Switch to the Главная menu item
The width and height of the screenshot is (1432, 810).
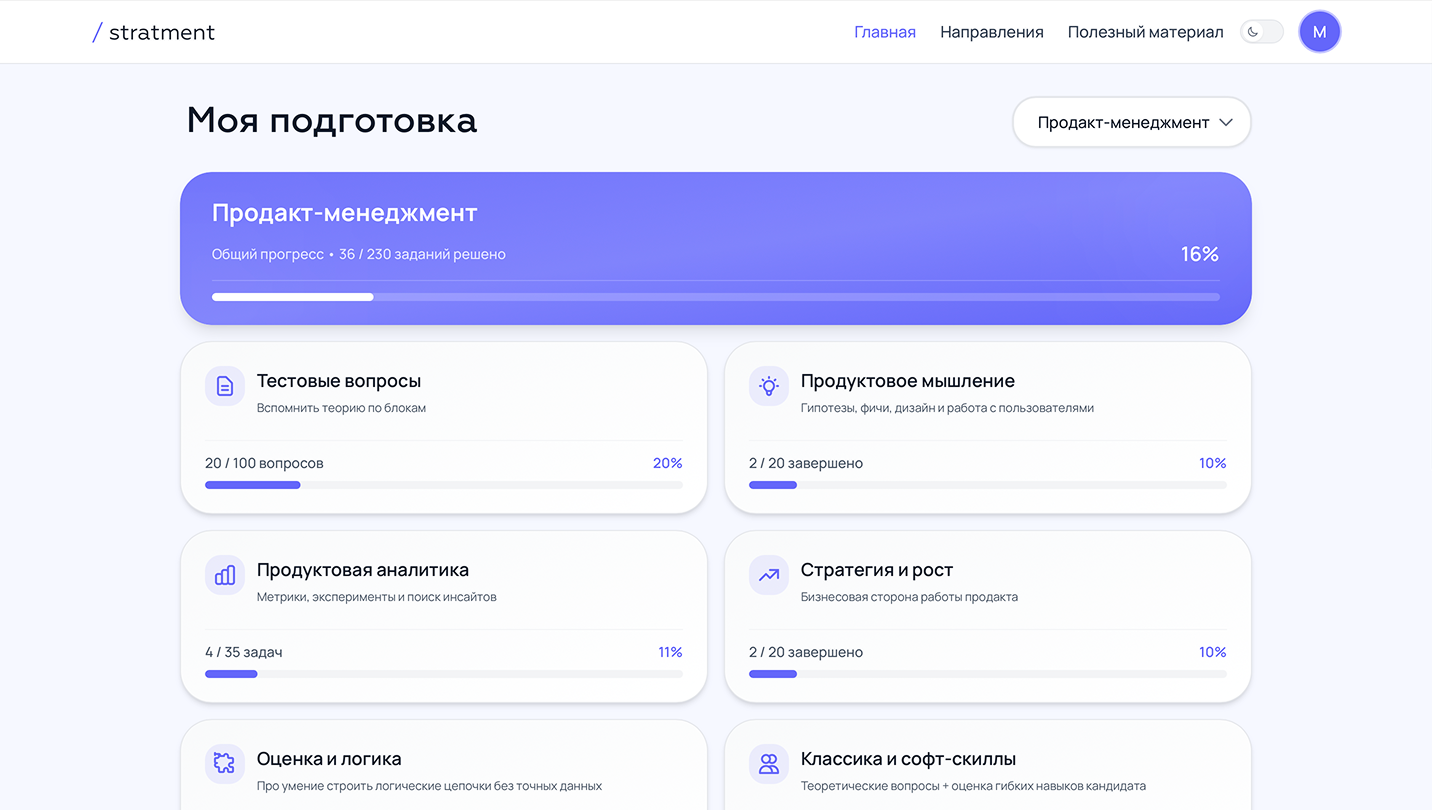click(884, 31)
